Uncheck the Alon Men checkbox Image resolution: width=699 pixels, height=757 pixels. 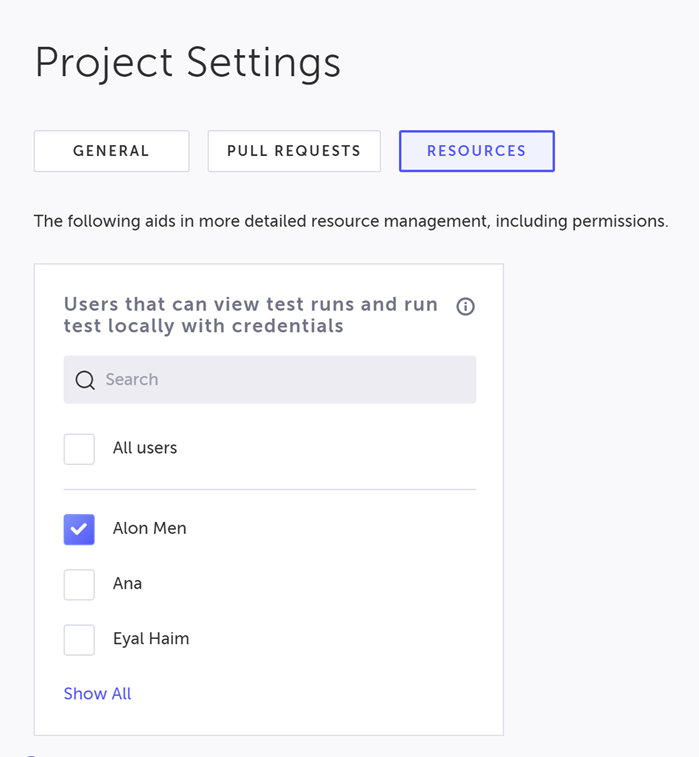79,529
